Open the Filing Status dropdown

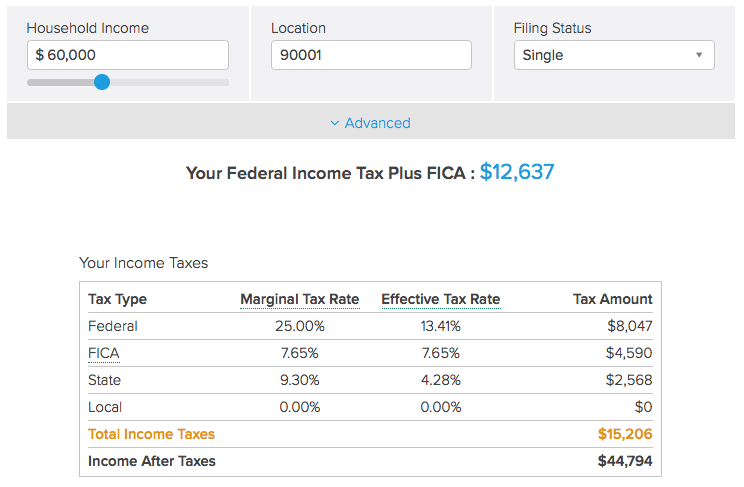point(614,55)
